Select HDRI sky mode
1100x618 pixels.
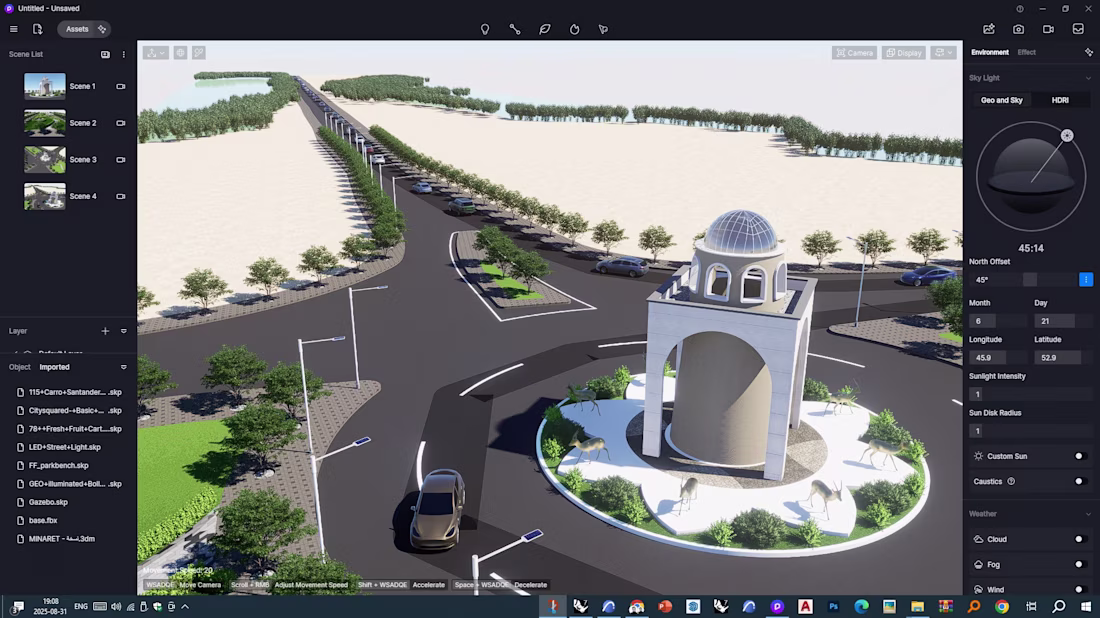[x=1060, y=100]
